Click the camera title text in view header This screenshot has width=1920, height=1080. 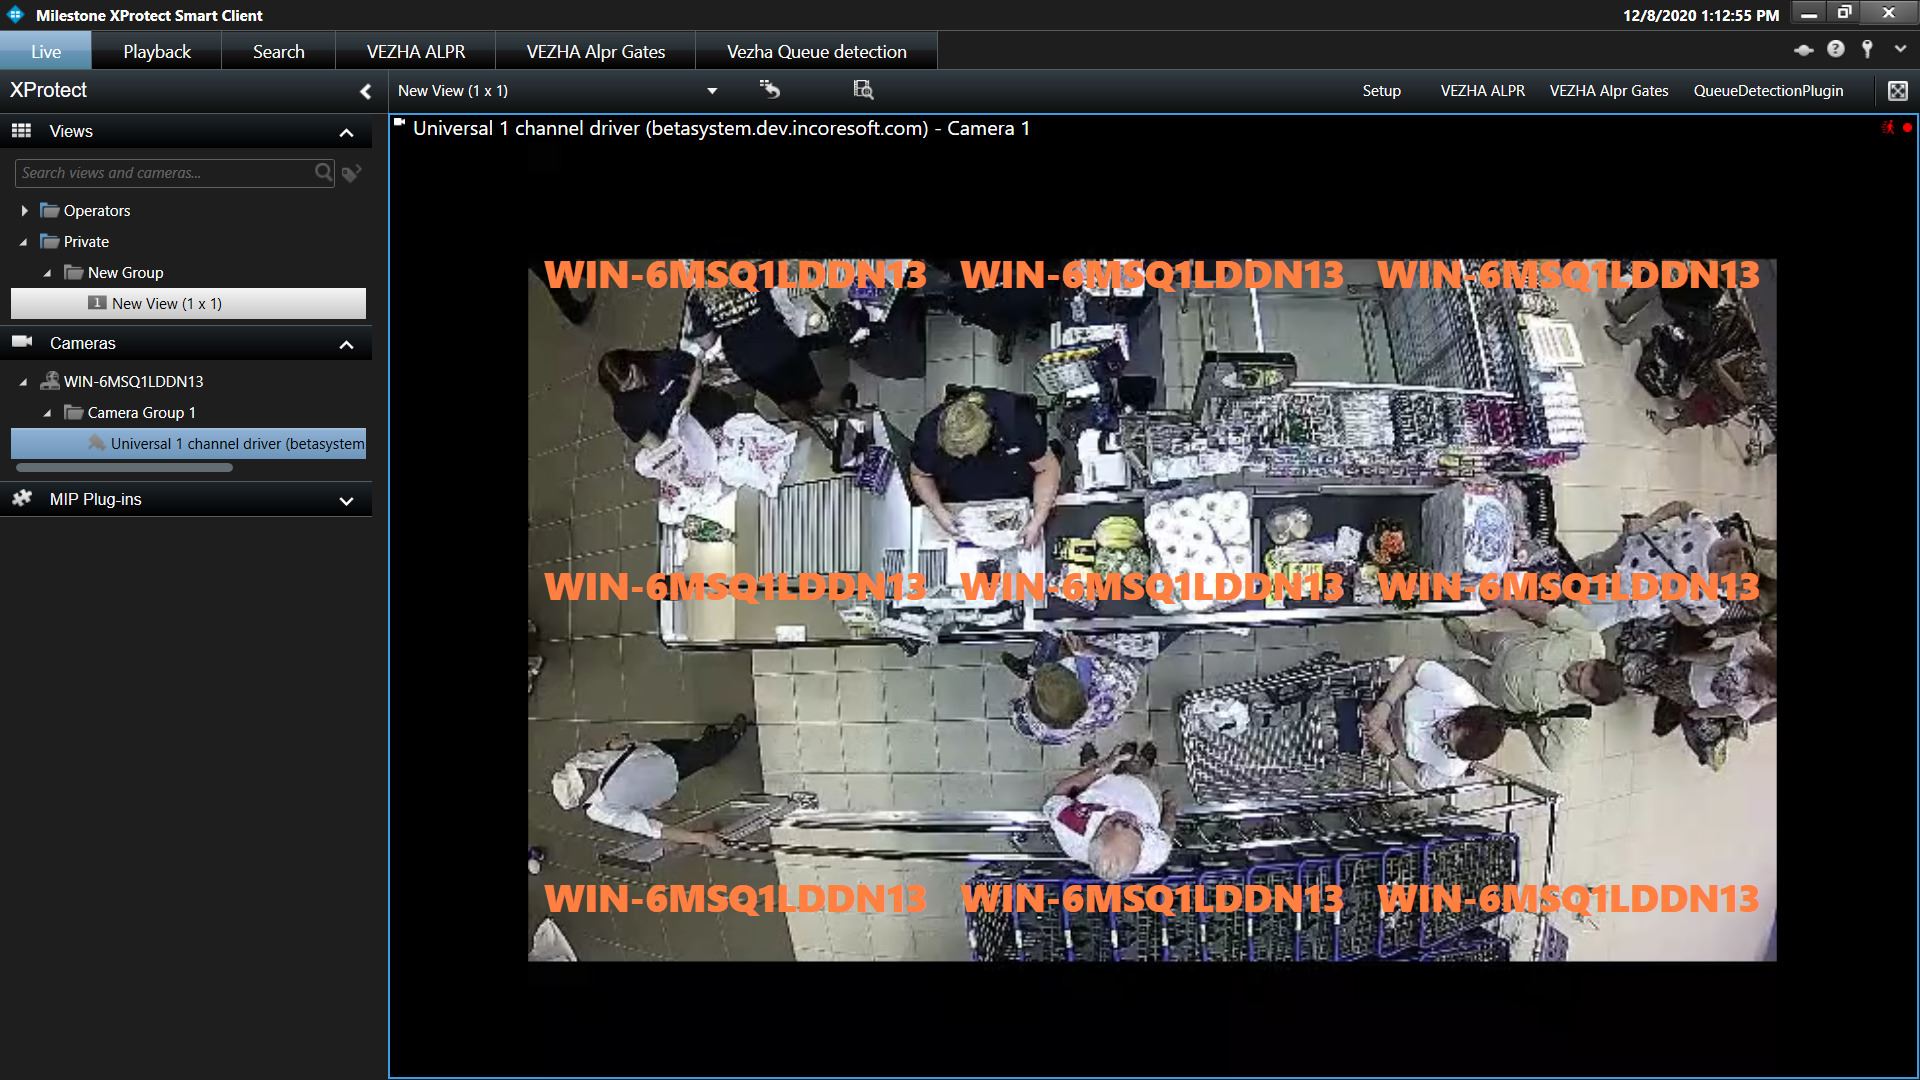tap(721, 128)
